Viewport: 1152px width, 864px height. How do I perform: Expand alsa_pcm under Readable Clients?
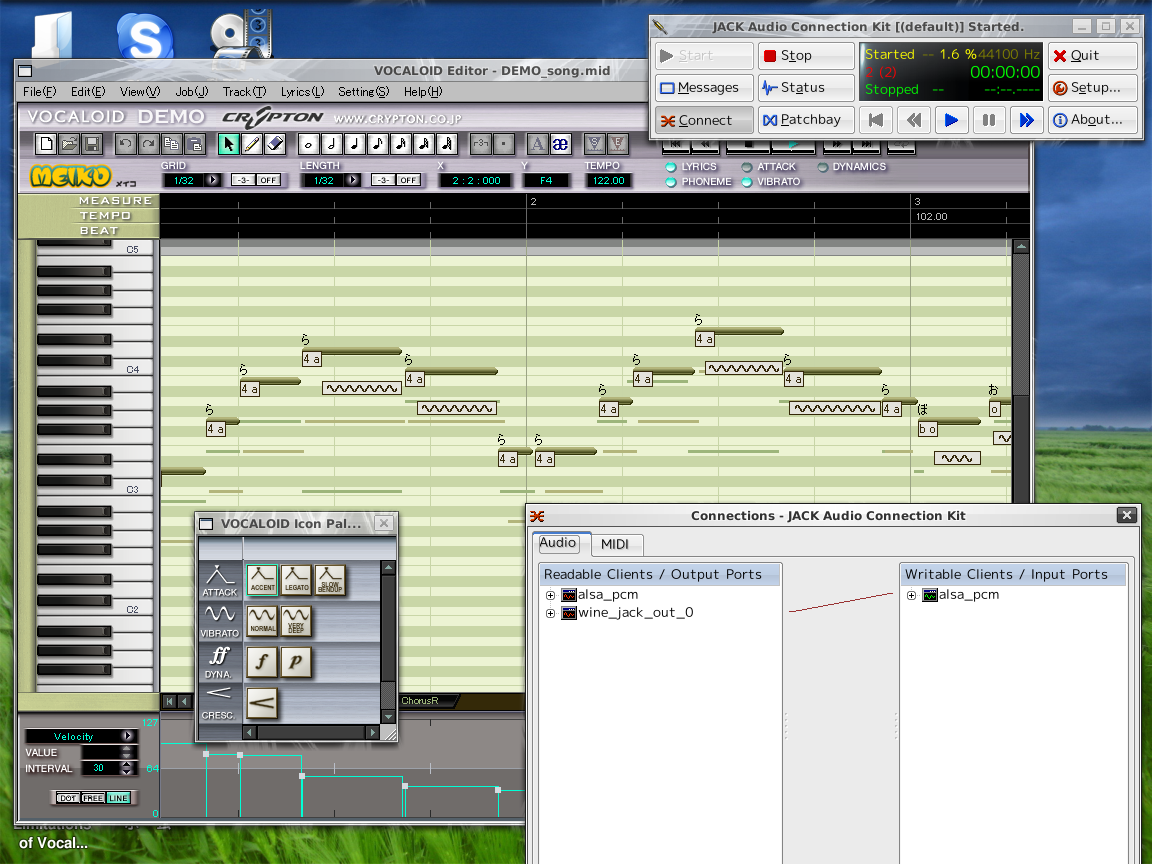pyautogui.click(x=550, y=595)
